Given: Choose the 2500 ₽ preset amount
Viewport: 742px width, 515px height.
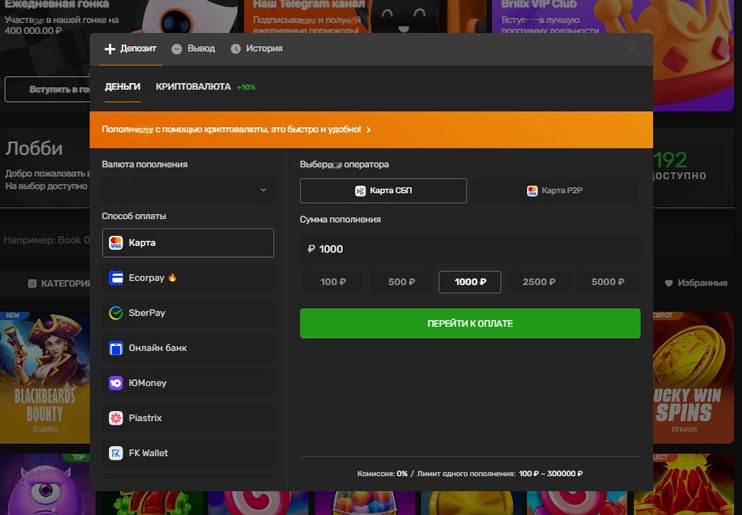Looking at the screenshot, I should click(539, 282).
